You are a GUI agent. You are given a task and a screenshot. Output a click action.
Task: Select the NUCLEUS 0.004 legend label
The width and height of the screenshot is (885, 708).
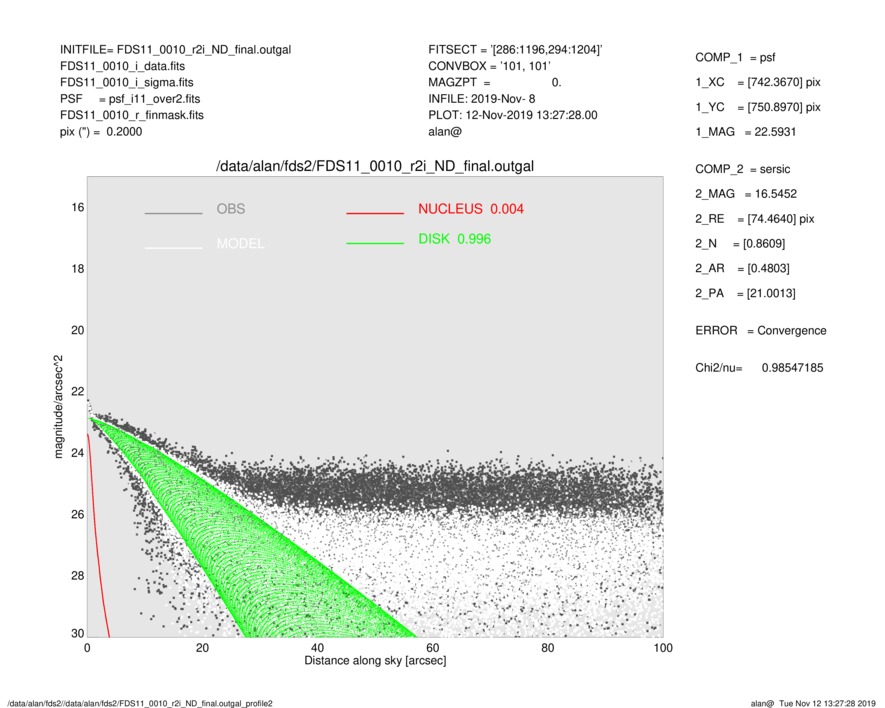[470, 209]
